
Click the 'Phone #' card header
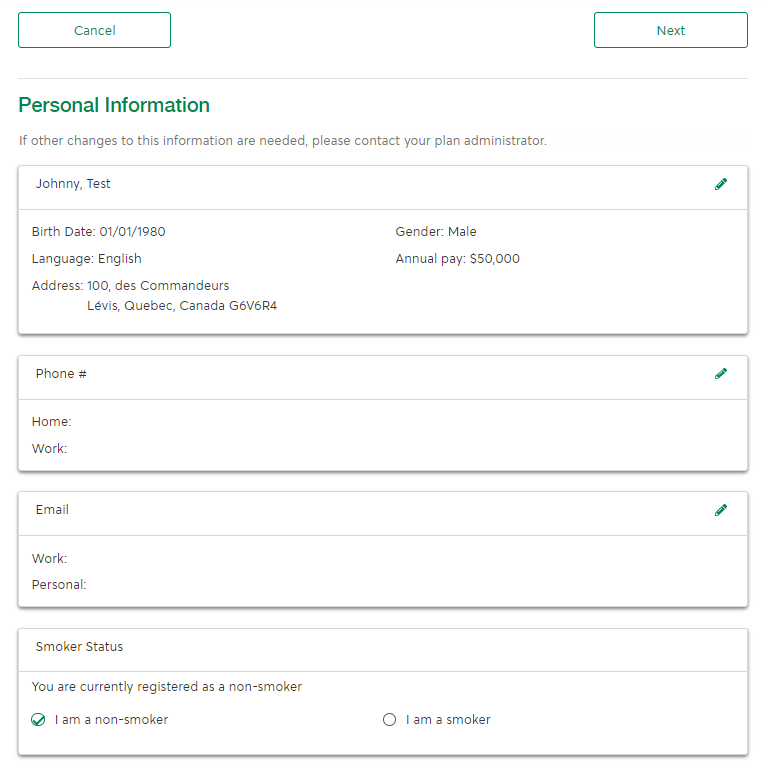[x=61, y=374]
